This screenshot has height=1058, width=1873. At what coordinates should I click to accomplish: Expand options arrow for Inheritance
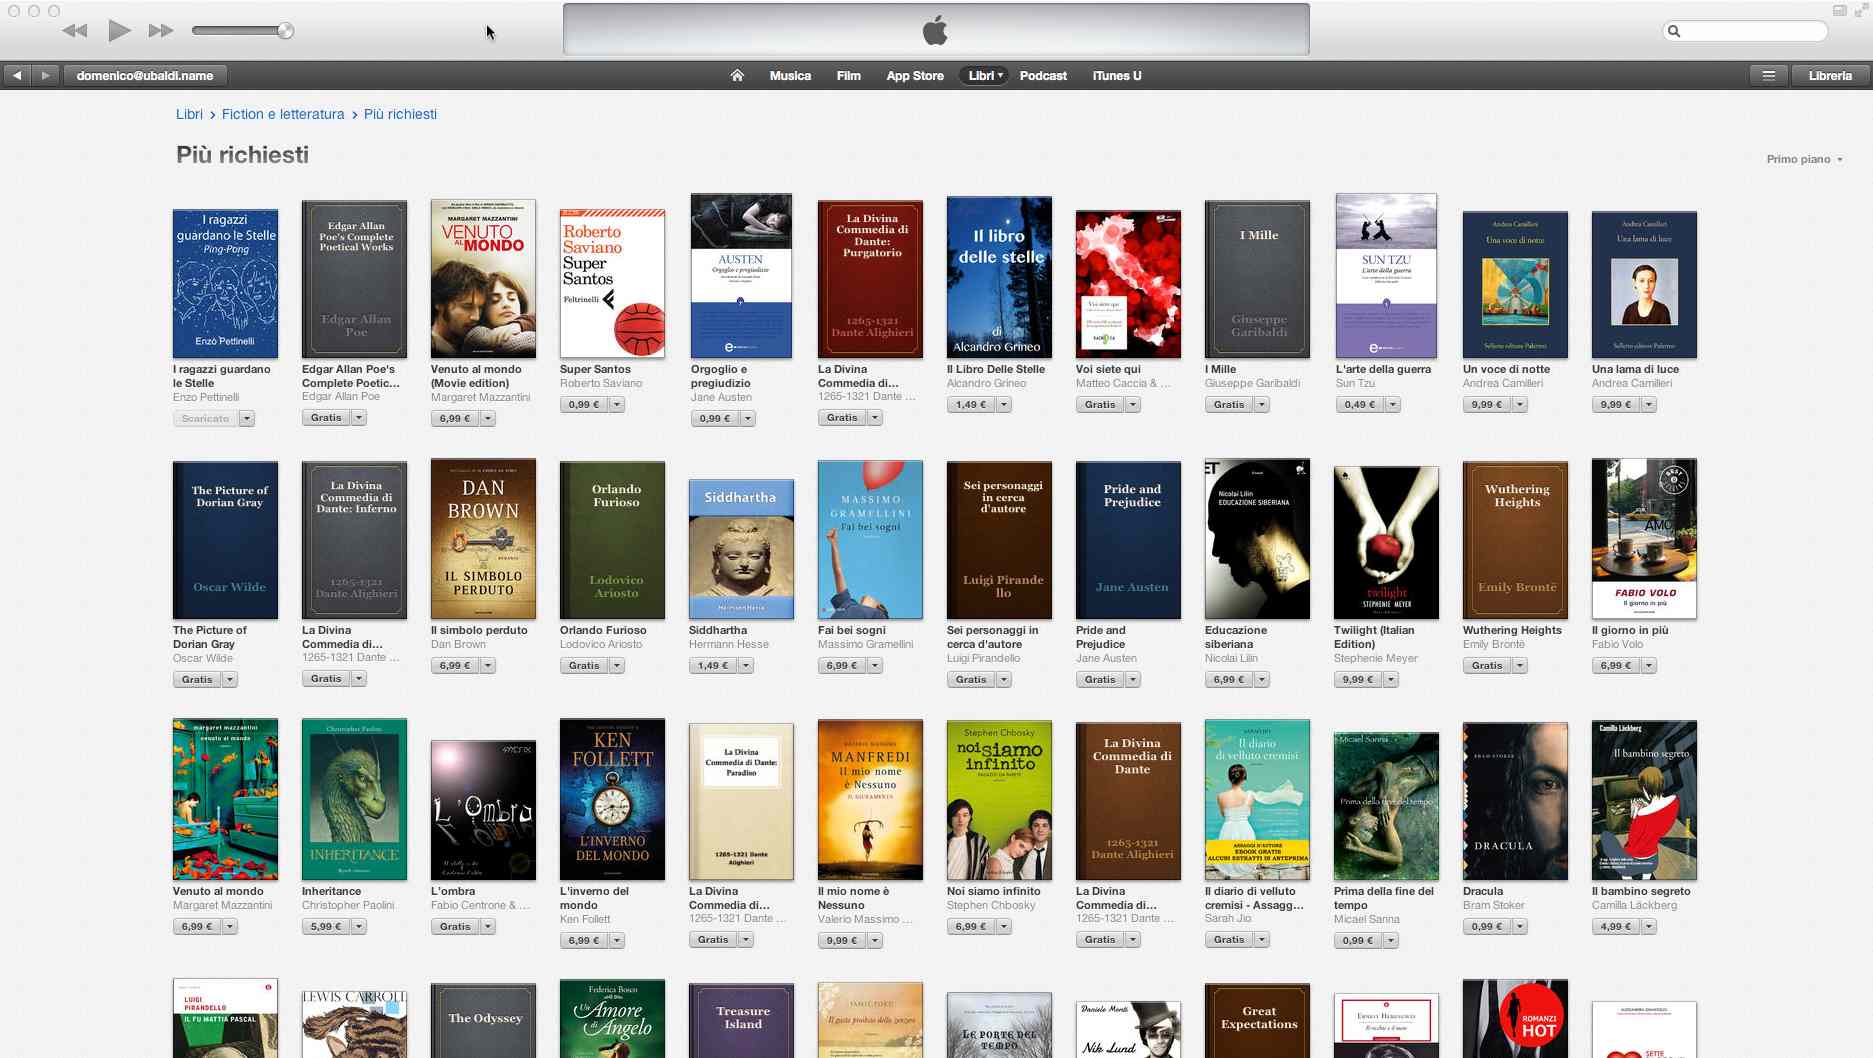click(x=359, y=927)
